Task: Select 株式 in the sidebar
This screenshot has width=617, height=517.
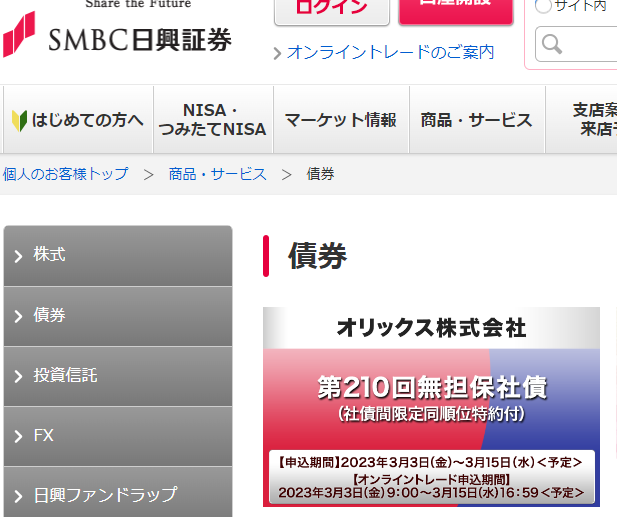Action: coord(118,256)
